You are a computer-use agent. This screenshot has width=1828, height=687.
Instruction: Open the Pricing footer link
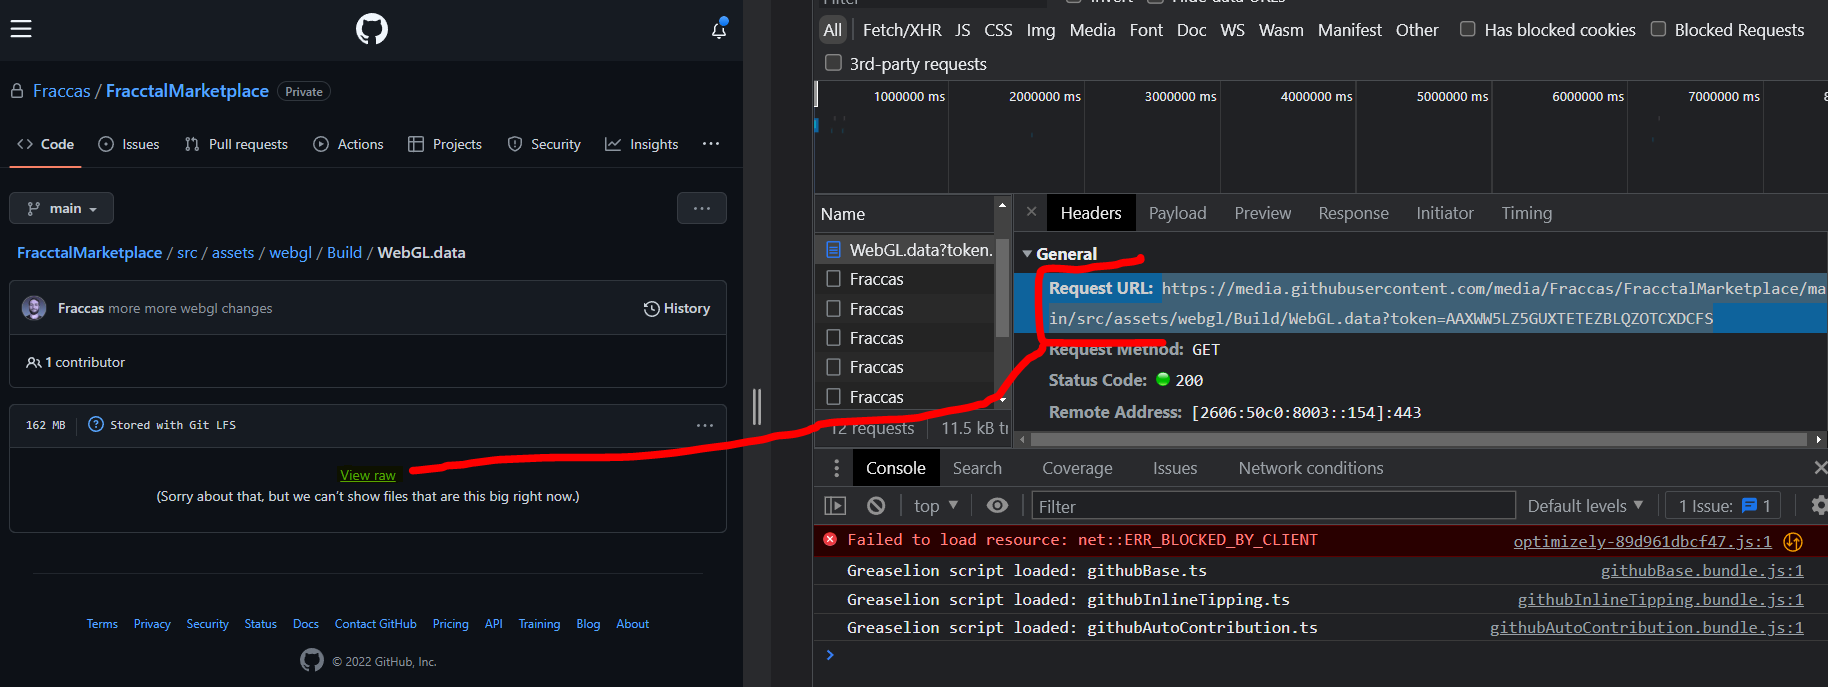point(451,624)
